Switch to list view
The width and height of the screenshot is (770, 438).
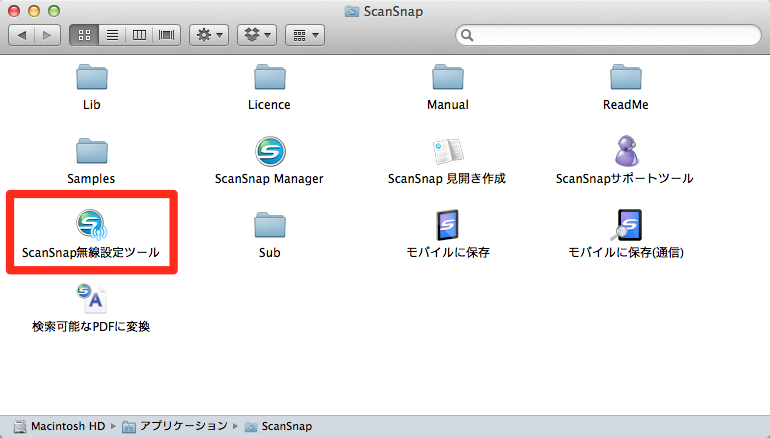[x=112, y=35]
